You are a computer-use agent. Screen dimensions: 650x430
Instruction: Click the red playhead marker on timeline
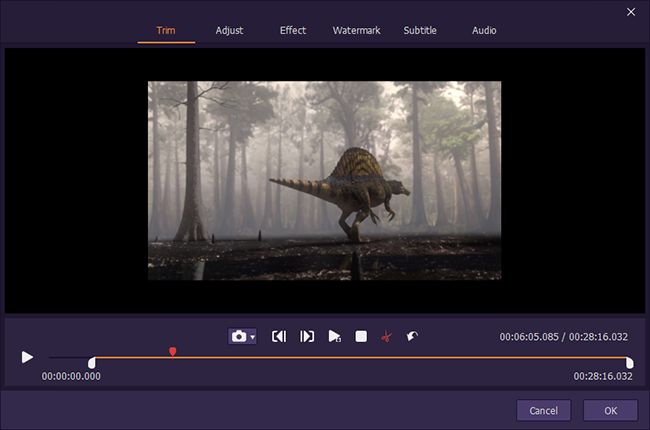pyautogui.click(x=173, y=352)
